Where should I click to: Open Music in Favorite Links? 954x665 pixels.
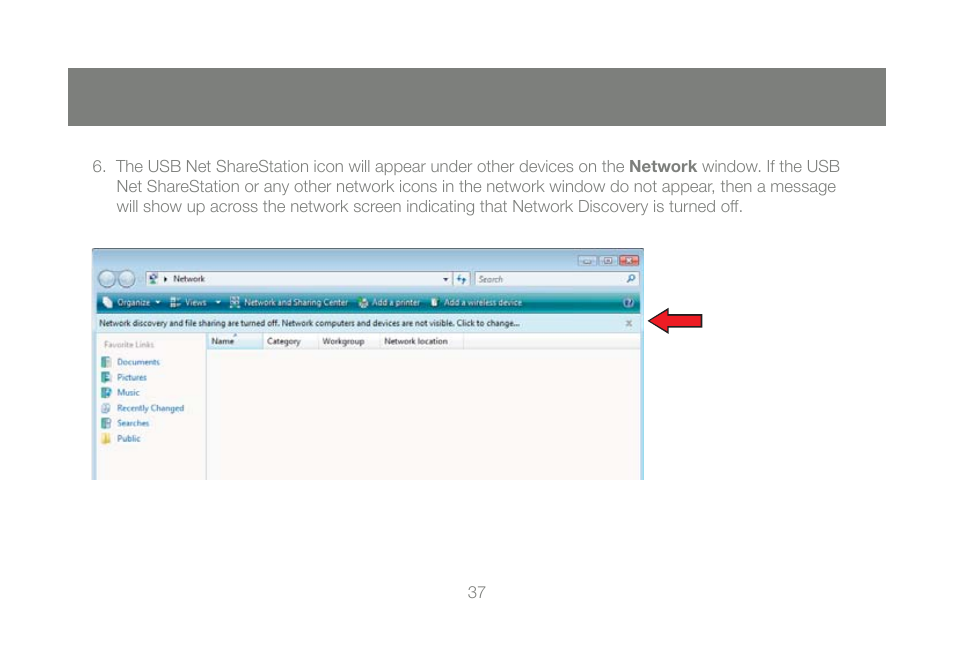pyautogui.click(x=128, y=392)
